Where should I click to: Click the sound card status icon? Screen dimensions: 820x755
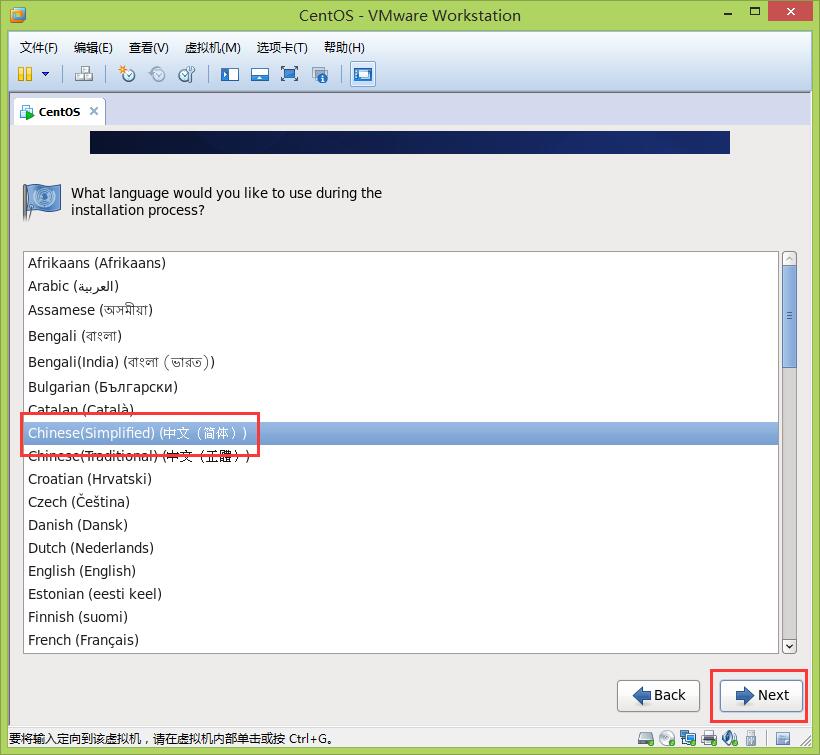point(732,741)
